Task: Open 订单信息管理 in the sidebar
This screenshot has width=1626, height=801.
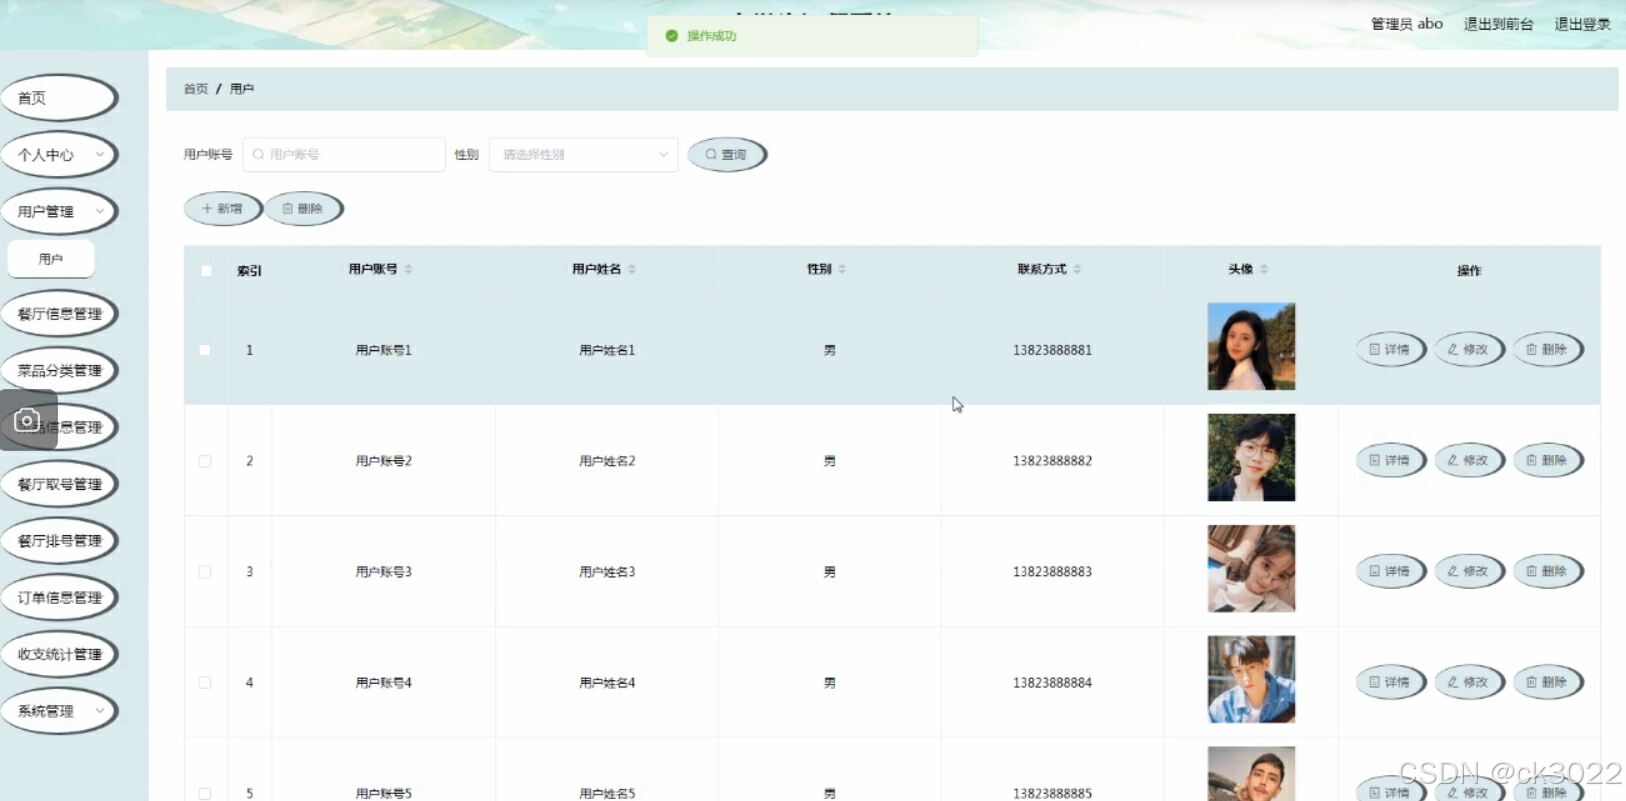Action: (59, 598)
